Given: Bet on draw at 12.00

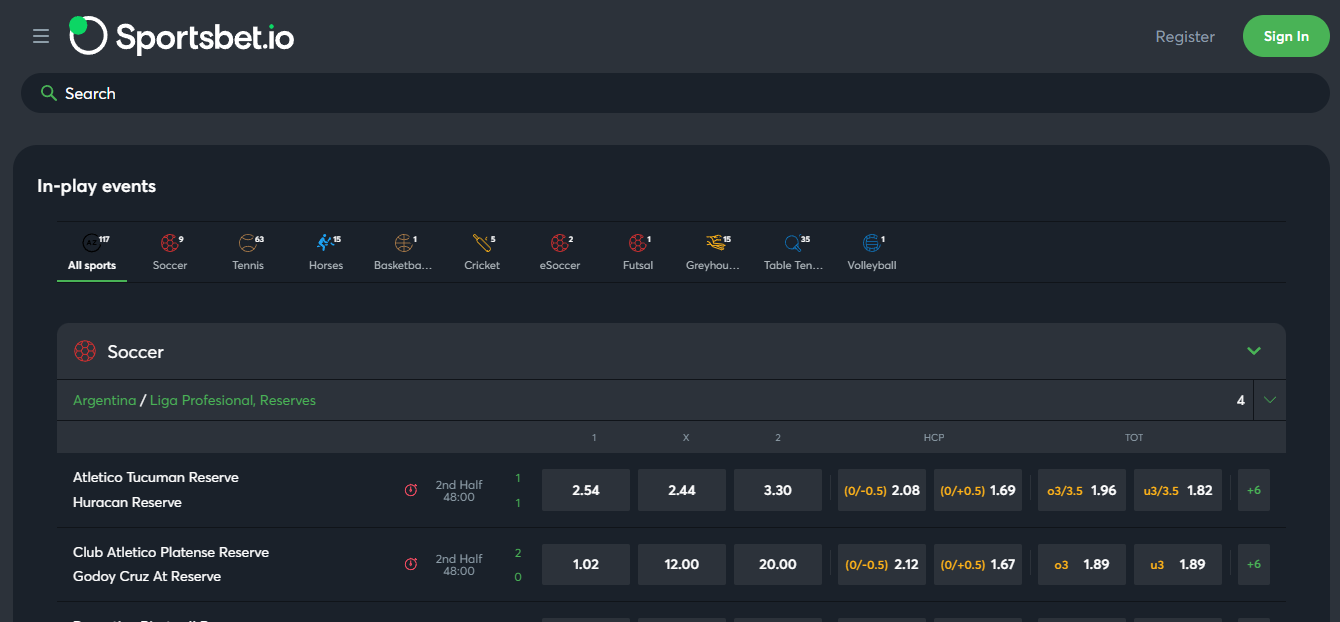Looking at the screenshot, I should [682, 564].
